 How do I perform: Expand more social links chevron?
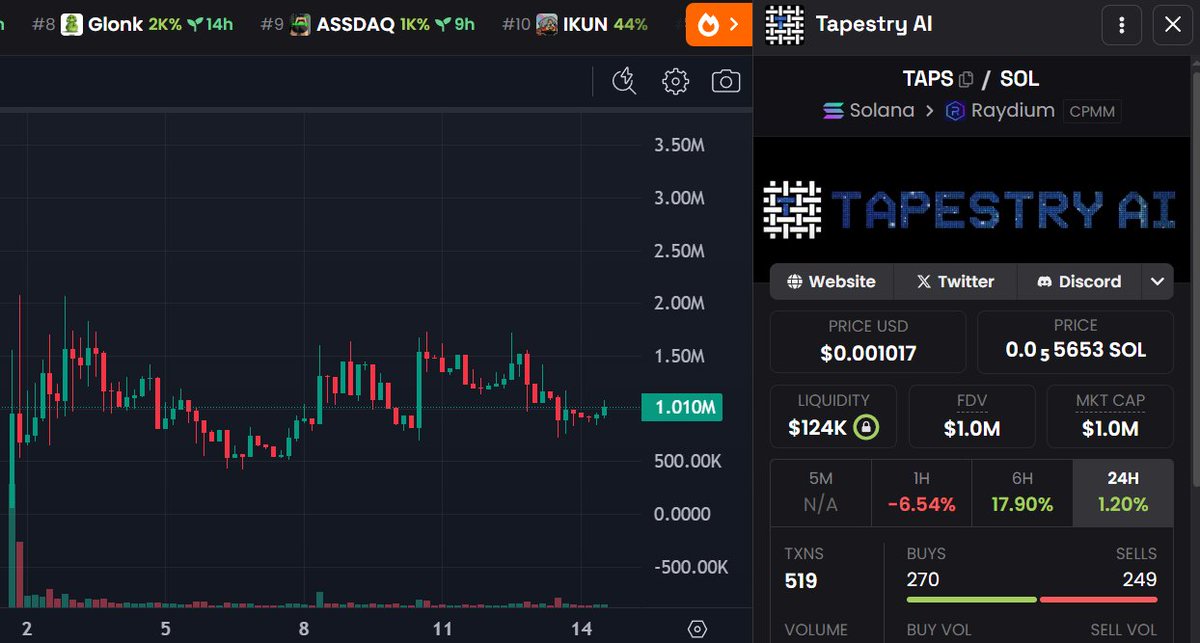click(1157, 281)
